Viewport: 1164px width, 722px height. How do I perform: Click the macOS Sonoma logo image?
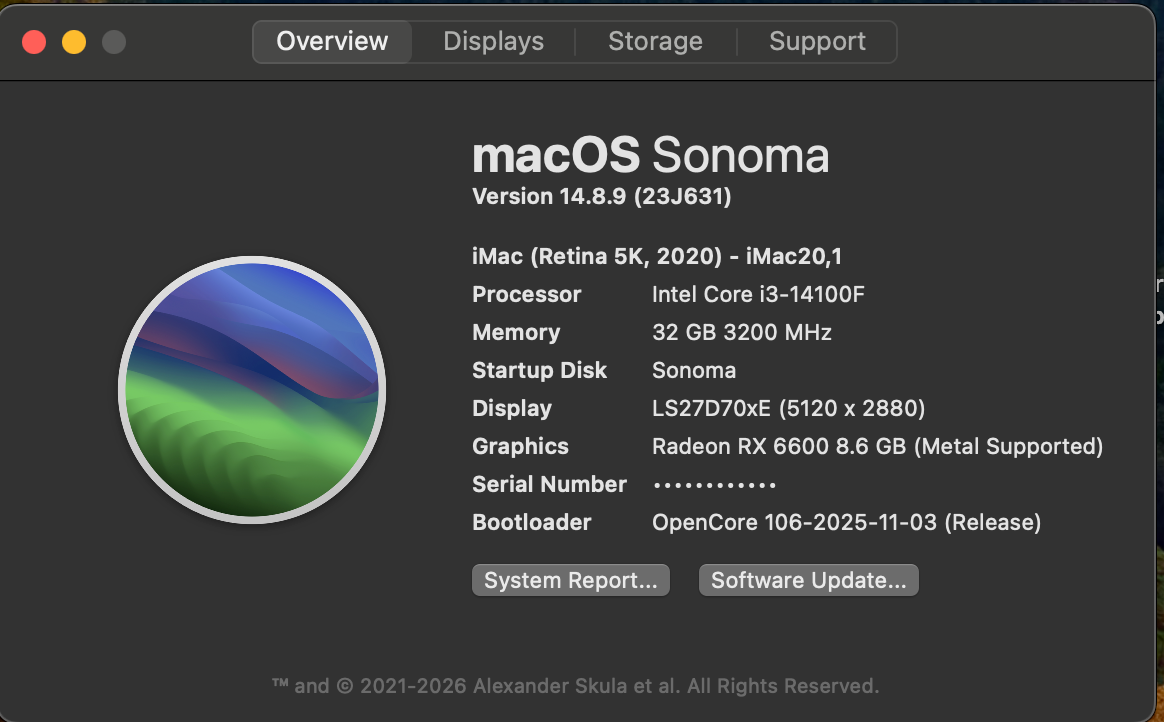point(252,390)
